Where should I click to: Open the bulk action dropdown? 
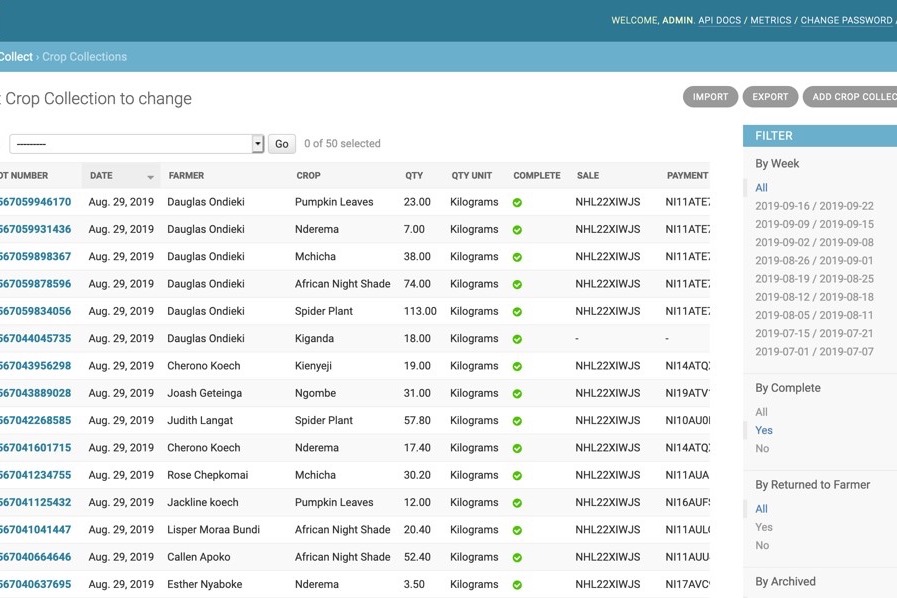(136, 144)
